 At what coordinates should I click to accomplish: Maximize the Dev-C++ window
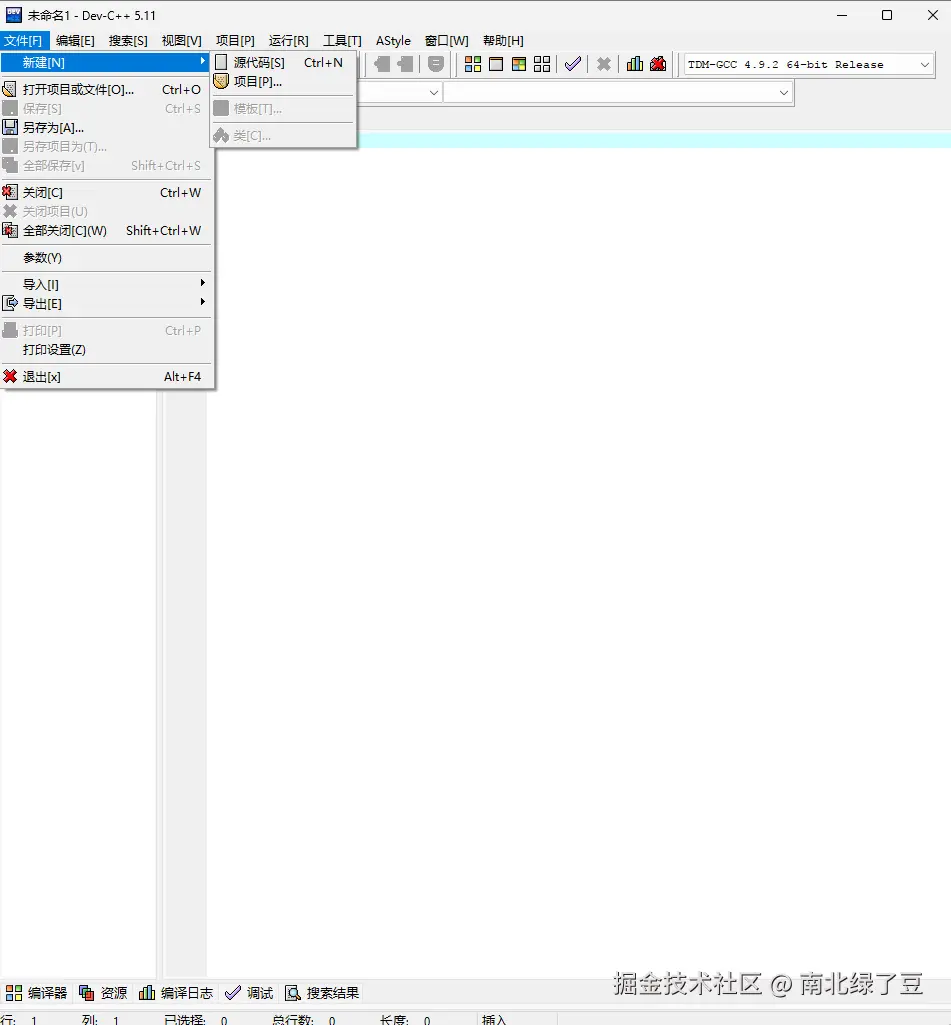[887, 15]
